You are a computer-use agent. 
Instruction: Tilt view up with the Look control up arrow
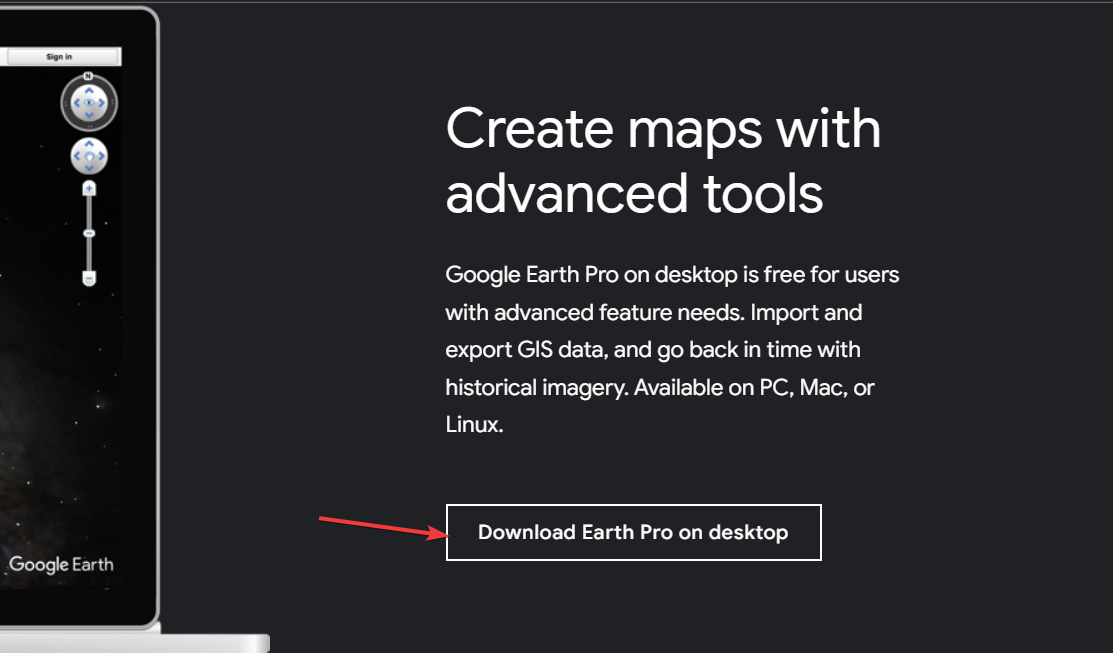tap(89, 92)
